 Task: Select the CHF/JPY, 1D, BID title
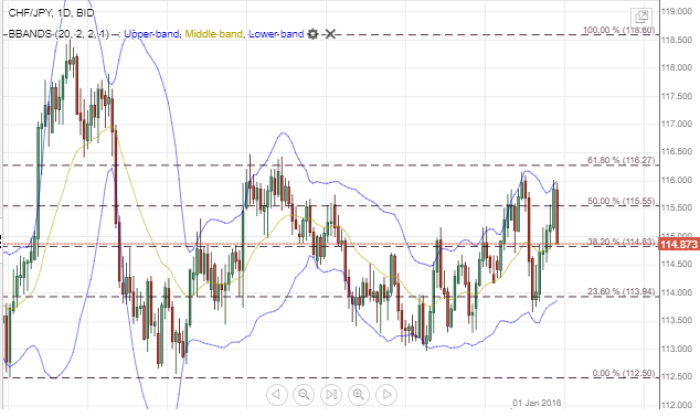[51, 13]
